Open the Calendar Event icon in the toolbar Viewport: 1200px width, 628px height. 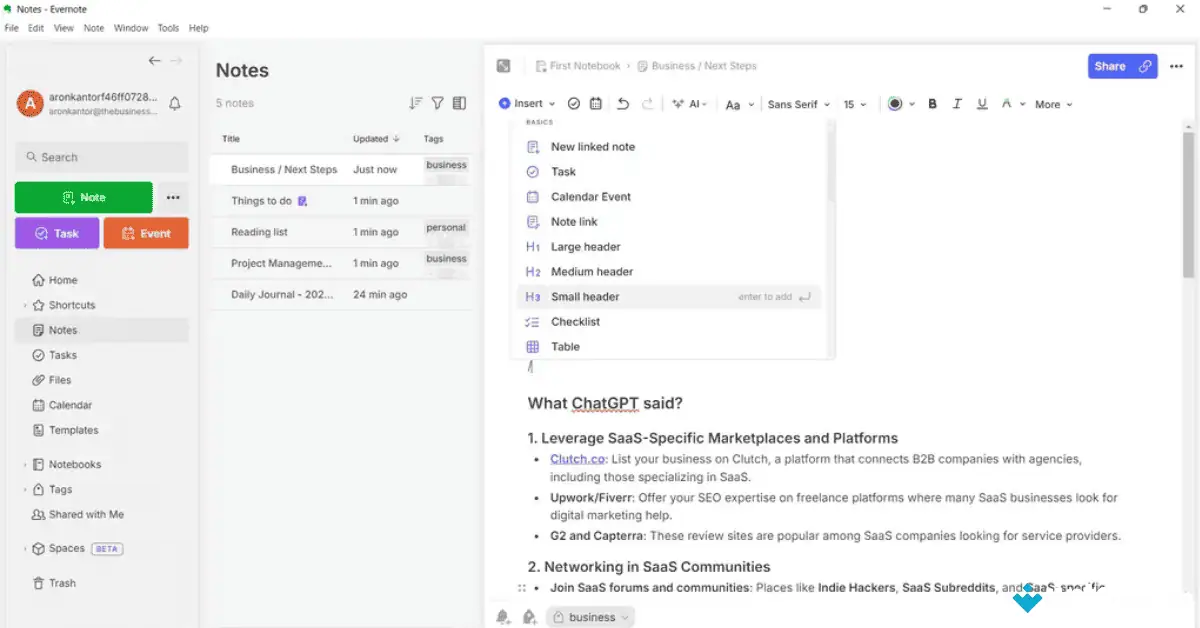(595, 103)
